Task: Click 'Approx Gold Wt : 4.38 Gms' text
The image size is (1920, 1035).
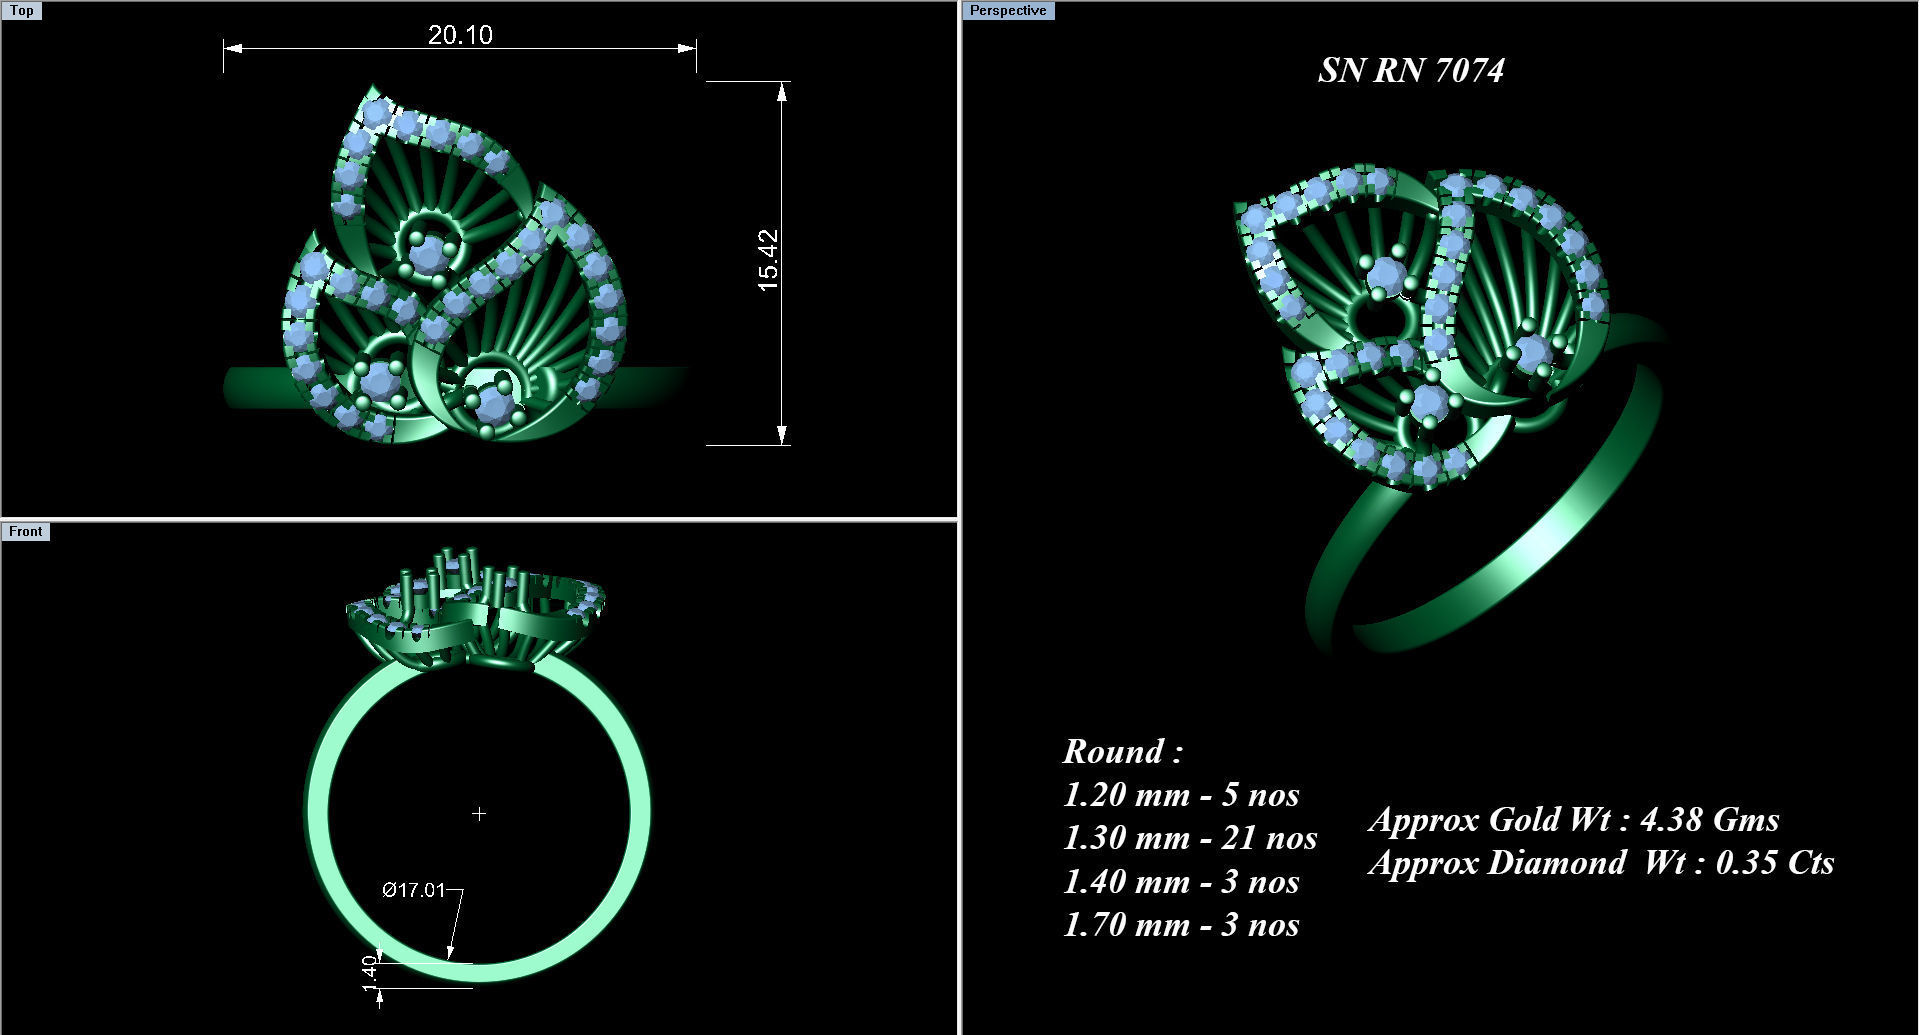Action: pos(1574,820)
